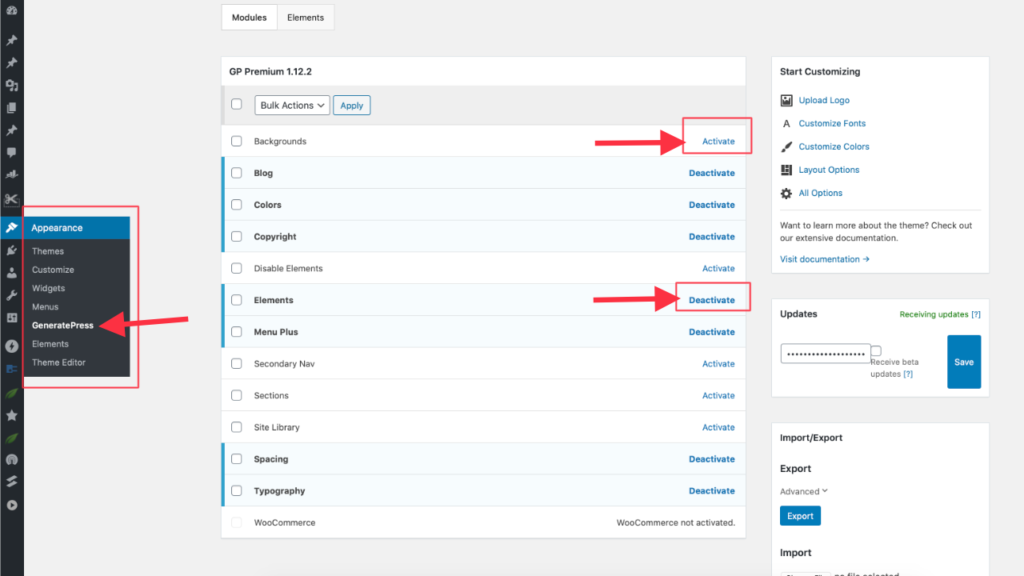Open the Bulk Actions dropdown
This screenshot has height=576, width=1024.
[x=291, y=105]
